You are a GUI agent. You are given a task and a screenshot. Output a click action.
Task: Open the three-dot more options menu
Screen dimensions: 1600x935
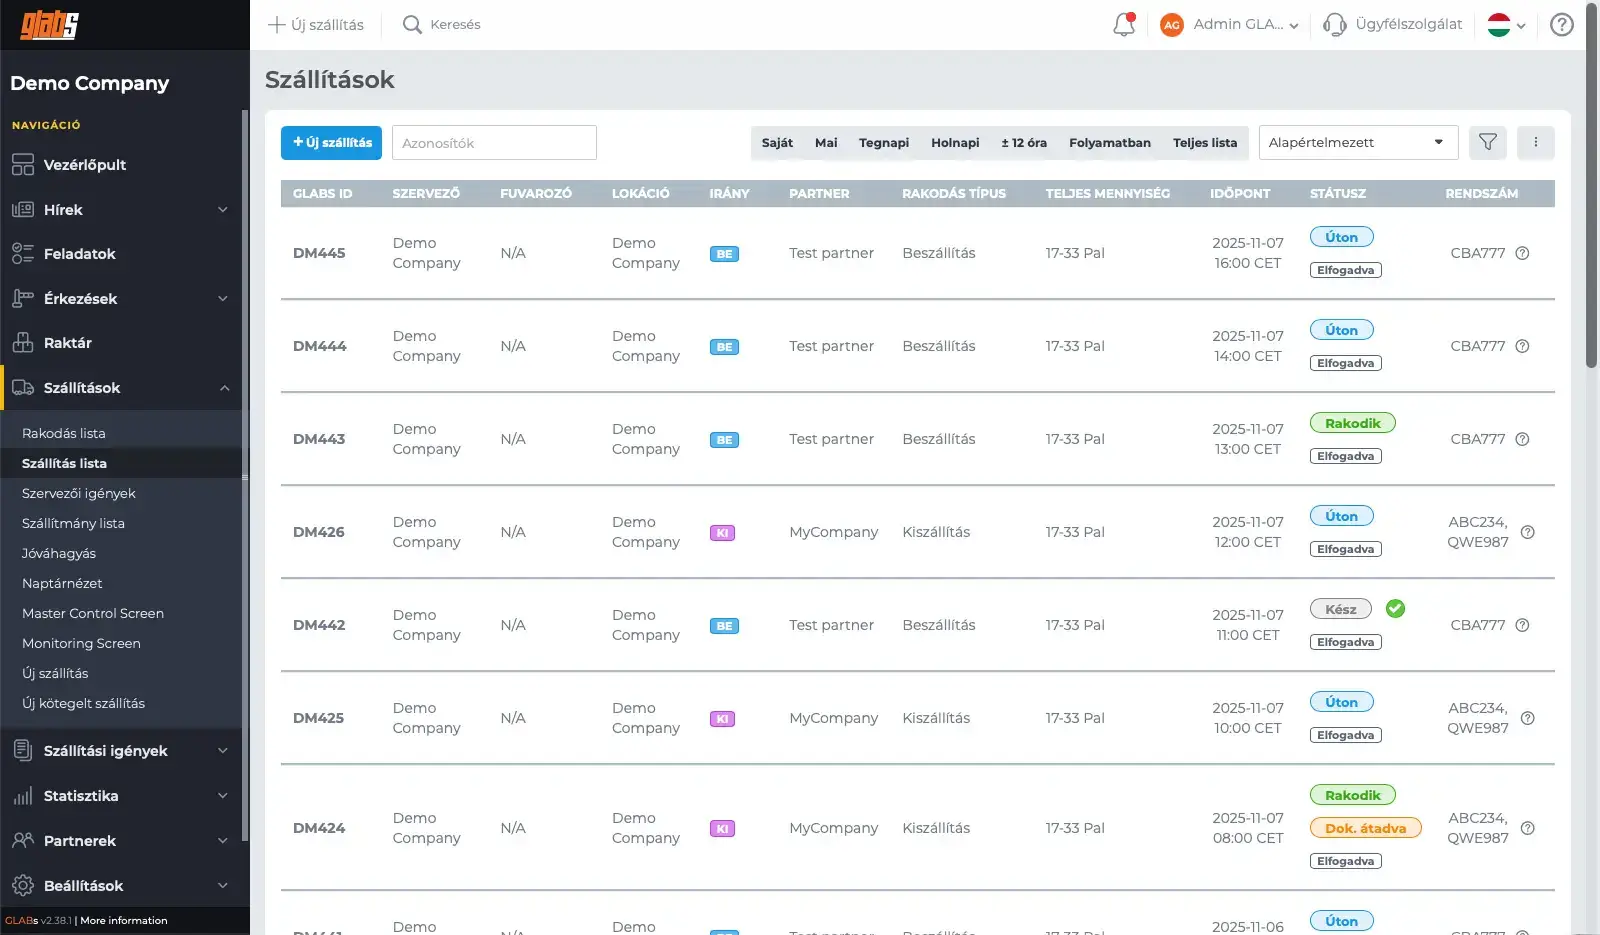pyautogui.click(x=1535, y=143)
